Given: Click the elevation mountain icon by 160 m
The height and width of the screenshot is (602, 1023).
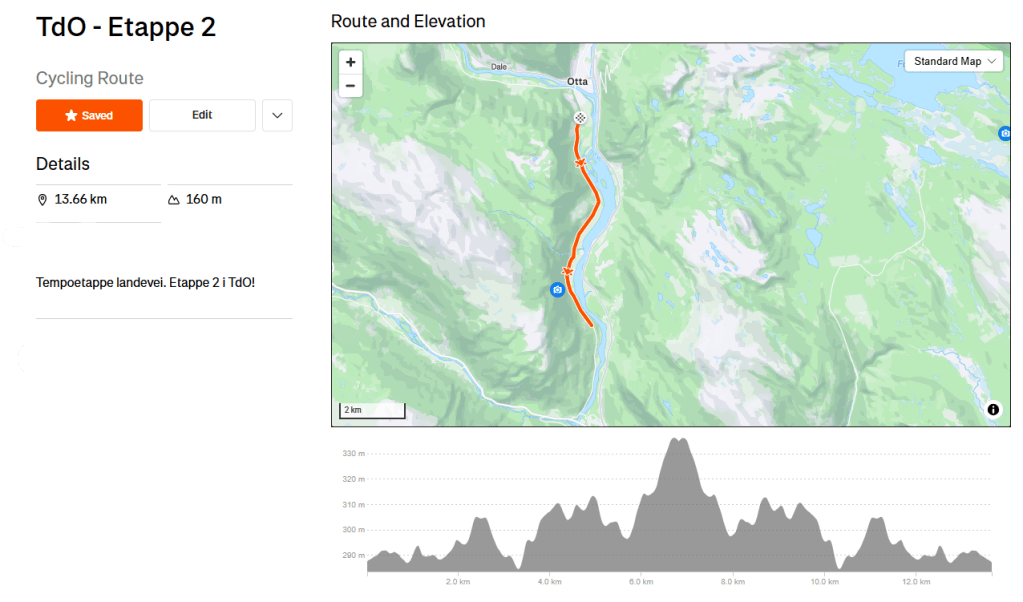Looking at the screenshot, I should [x=174, y=200].
